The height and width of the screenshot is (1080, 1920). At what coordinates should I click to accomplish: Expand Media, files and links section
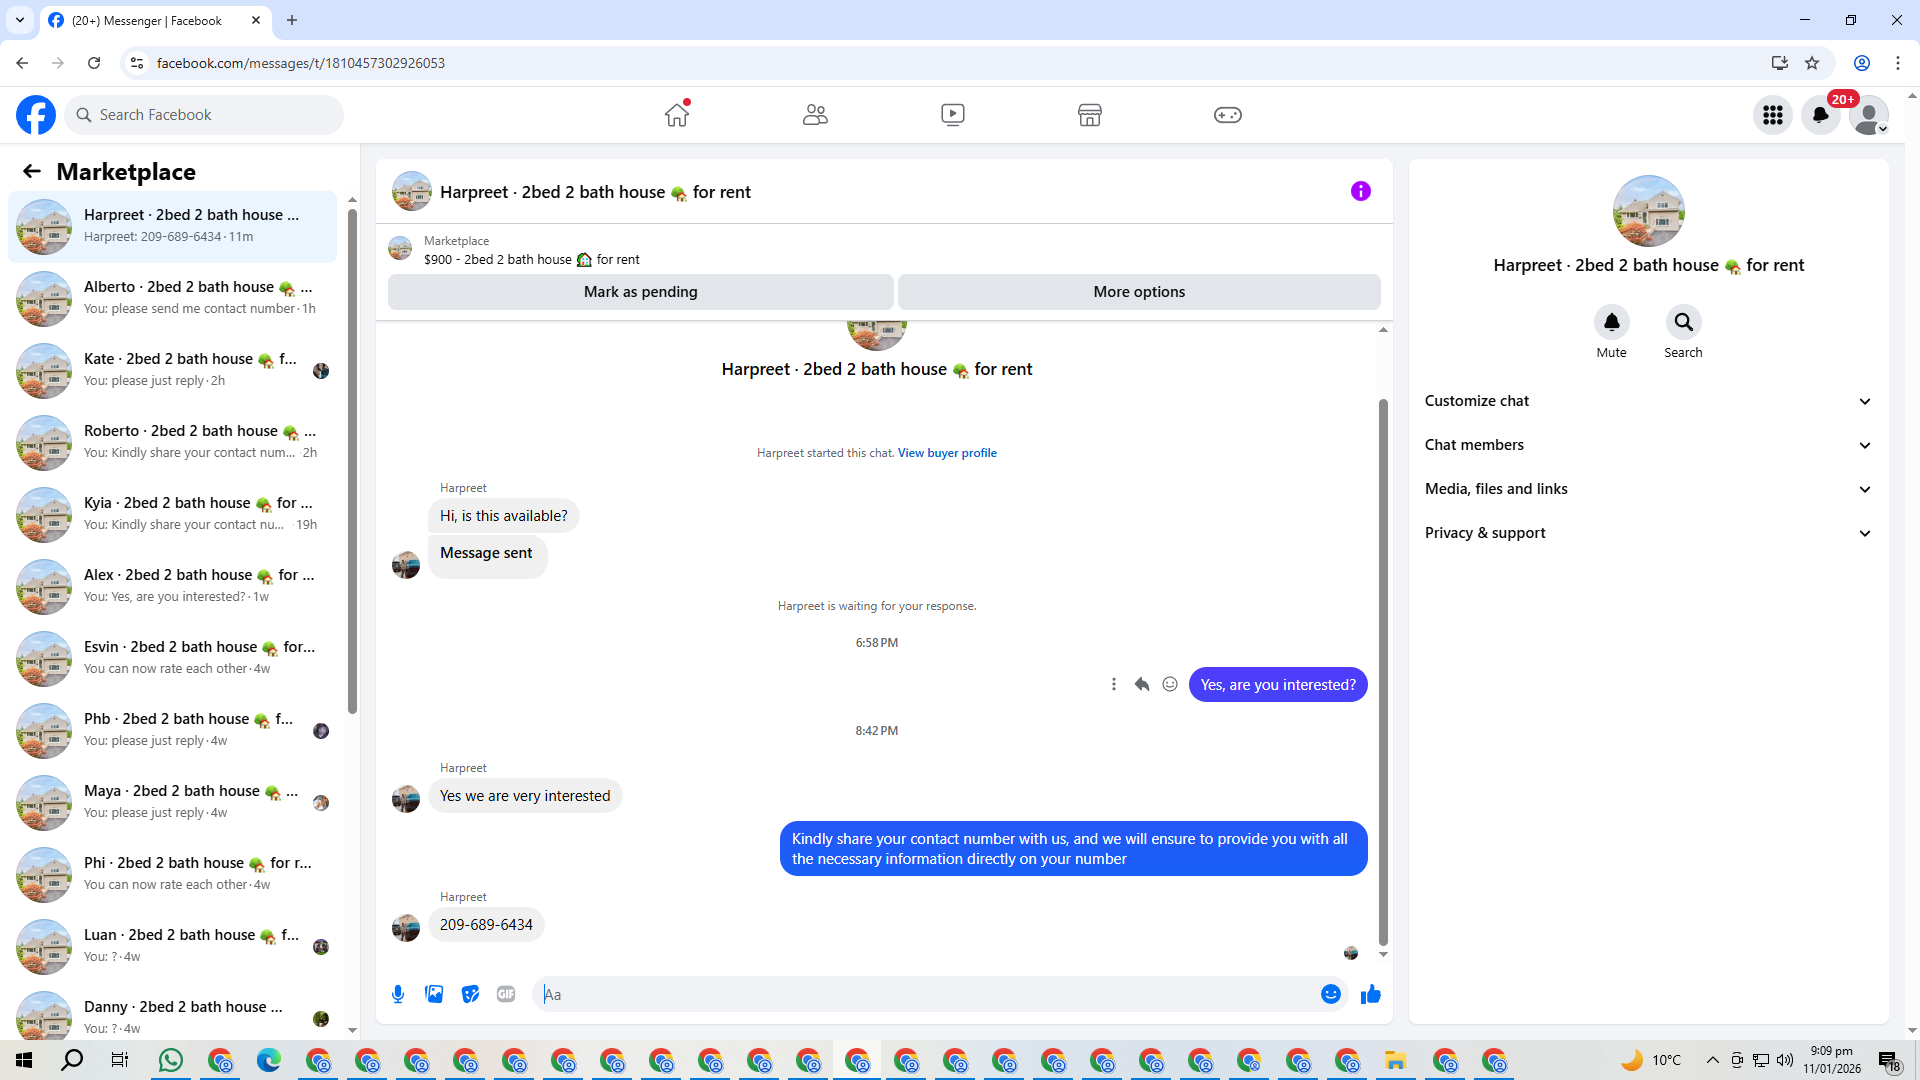(1649, 489)
